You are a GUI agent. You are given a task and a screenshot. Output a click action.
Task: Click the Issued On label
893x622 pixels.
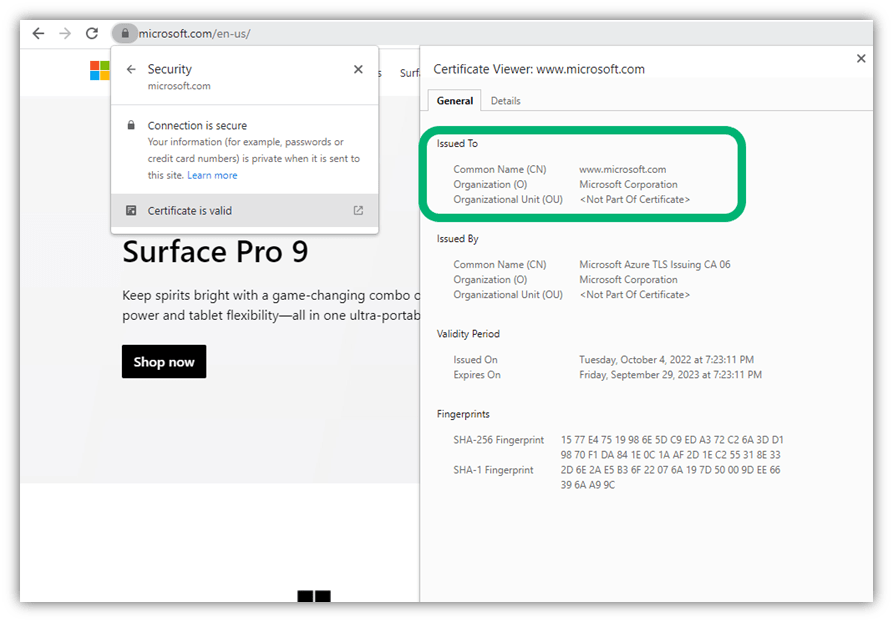point(475,360)
